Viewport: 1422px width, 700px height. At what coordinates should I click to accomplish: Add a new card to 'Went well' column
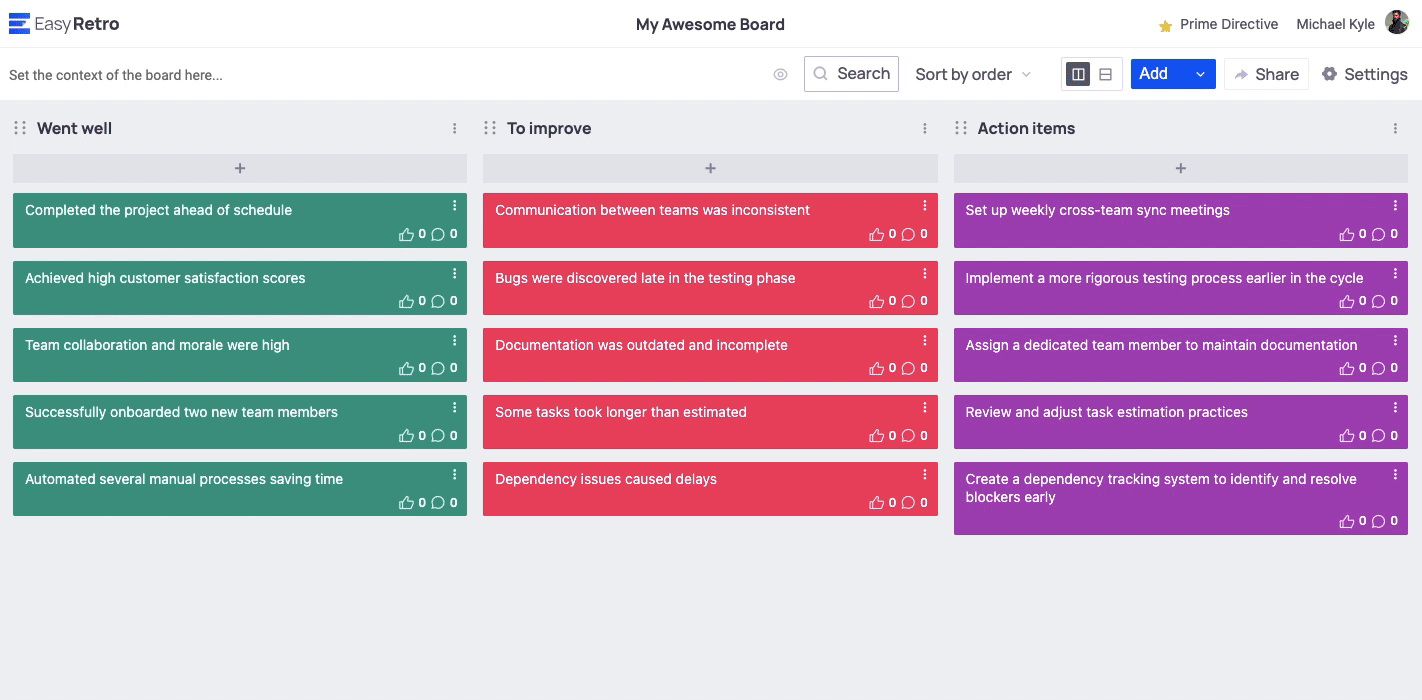[240, 169]
